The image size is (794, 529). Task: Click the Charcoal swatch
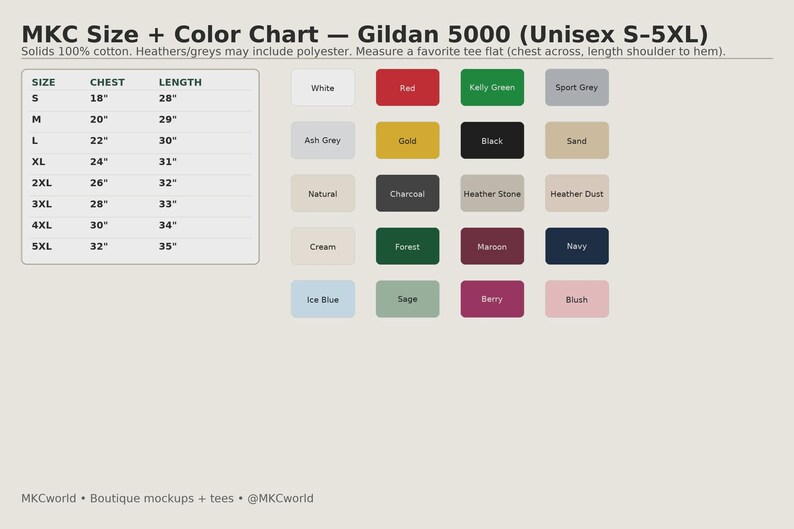(x=407, y=193)
